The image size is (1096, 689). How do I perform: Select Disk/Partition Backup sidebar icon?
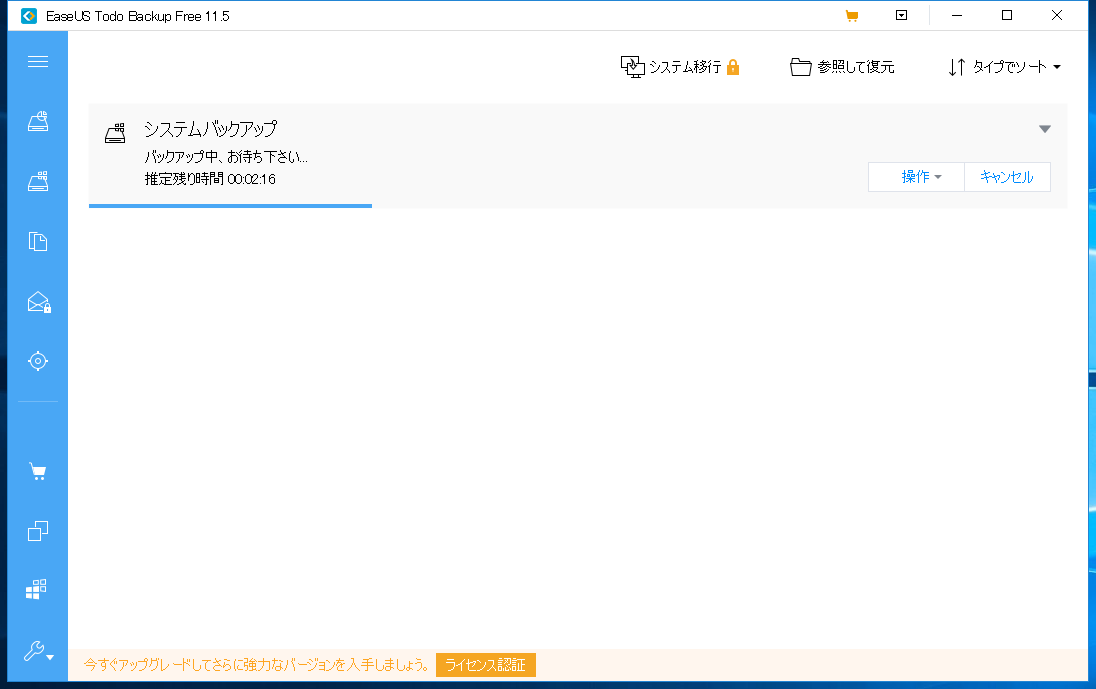(38, 122)
